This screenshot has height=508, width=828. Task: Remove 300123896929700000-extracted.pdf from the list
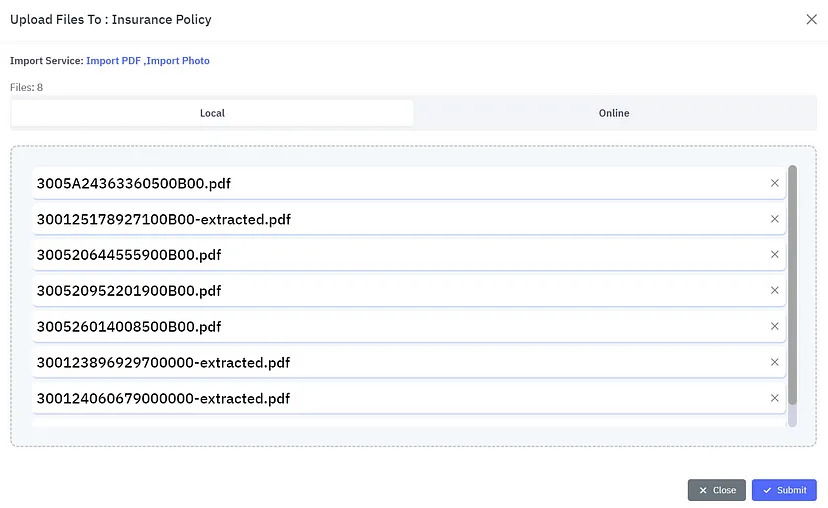tap(774, 362)
